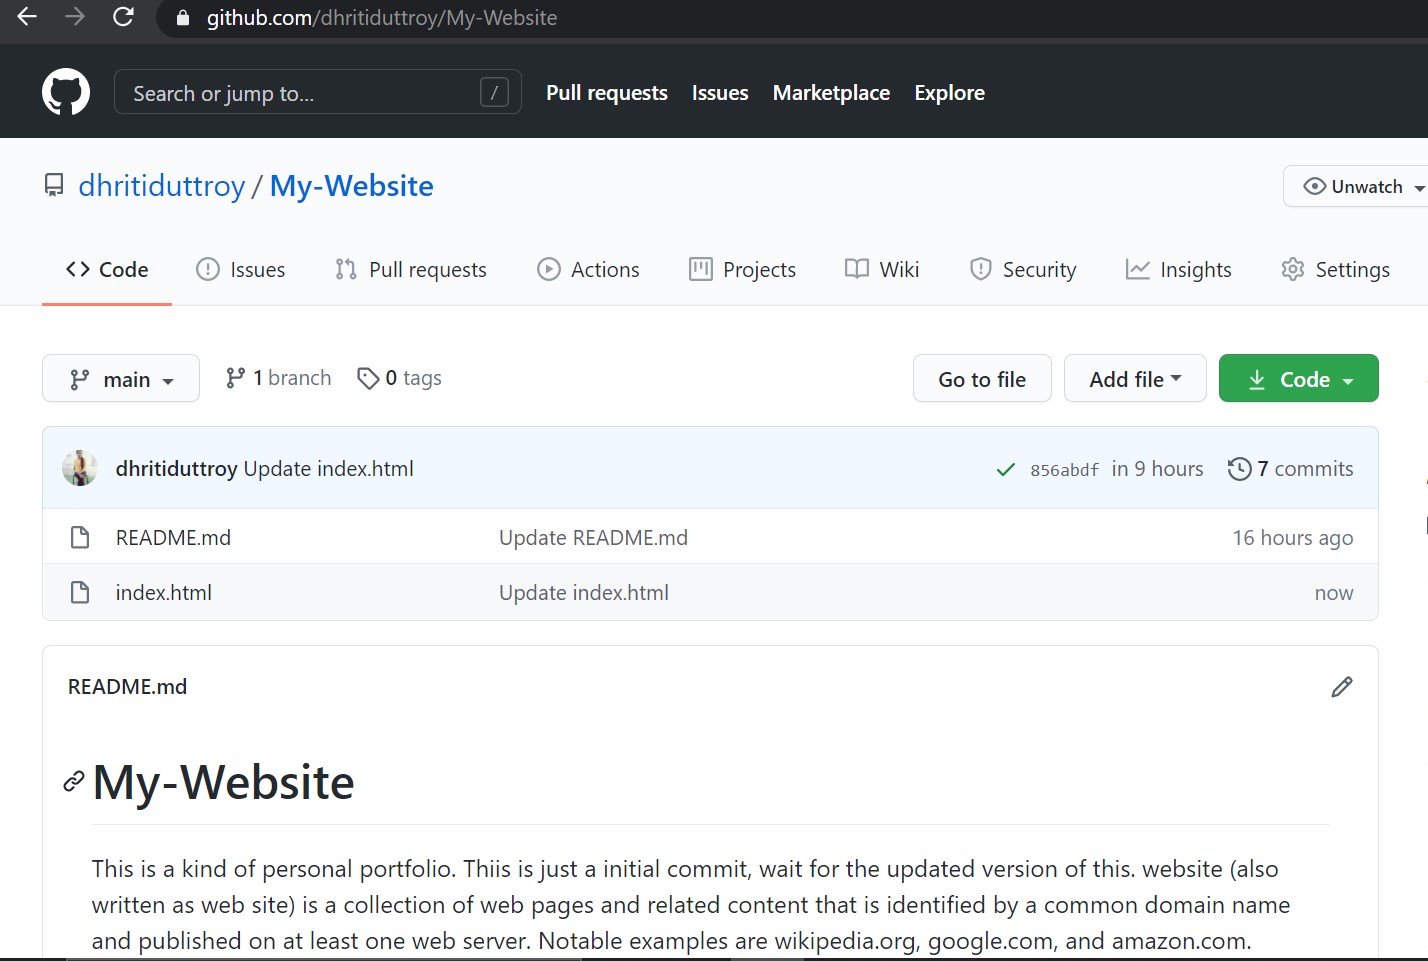Open the README.md file
The image size is (1428, 961).
tap(173, 538)
